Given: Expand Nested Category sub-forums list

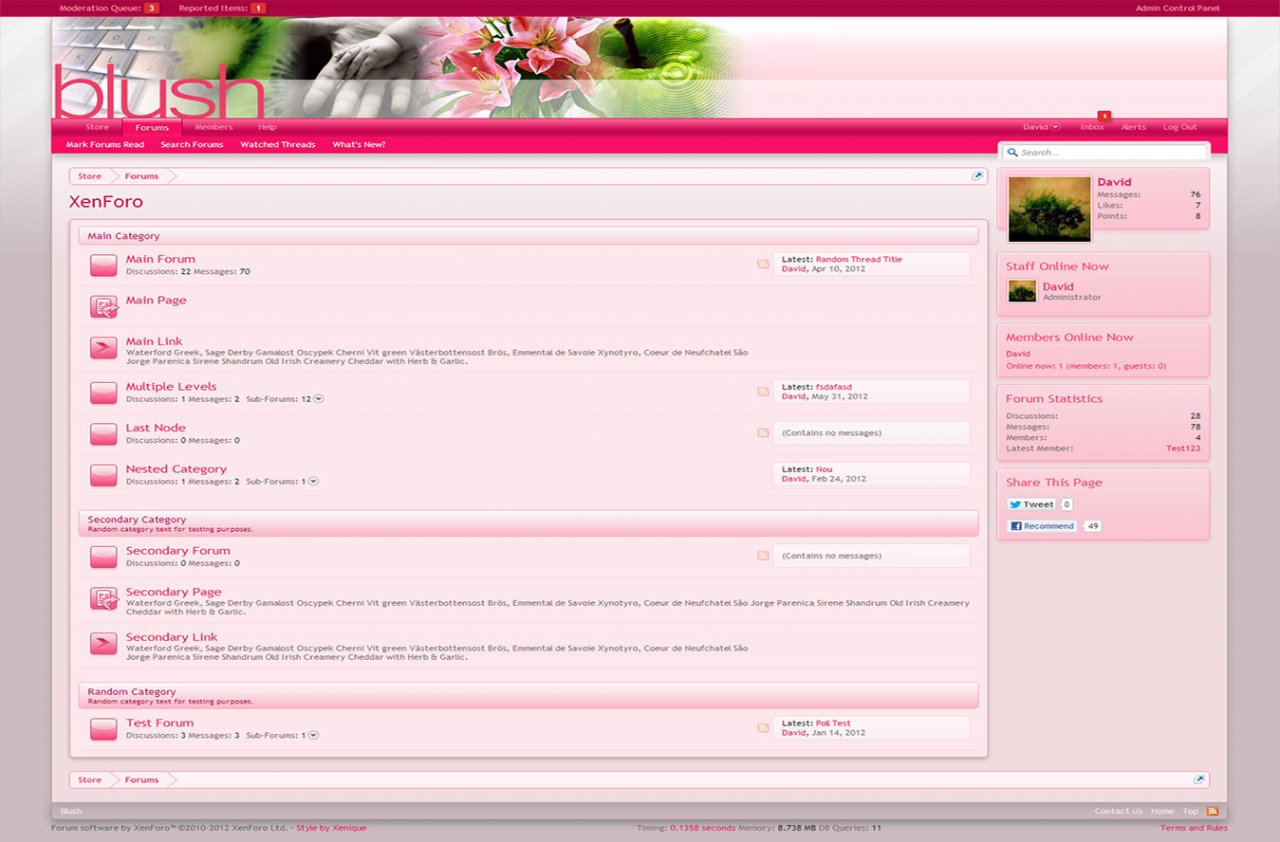Looking at the screenshot, I should (313, 481).
